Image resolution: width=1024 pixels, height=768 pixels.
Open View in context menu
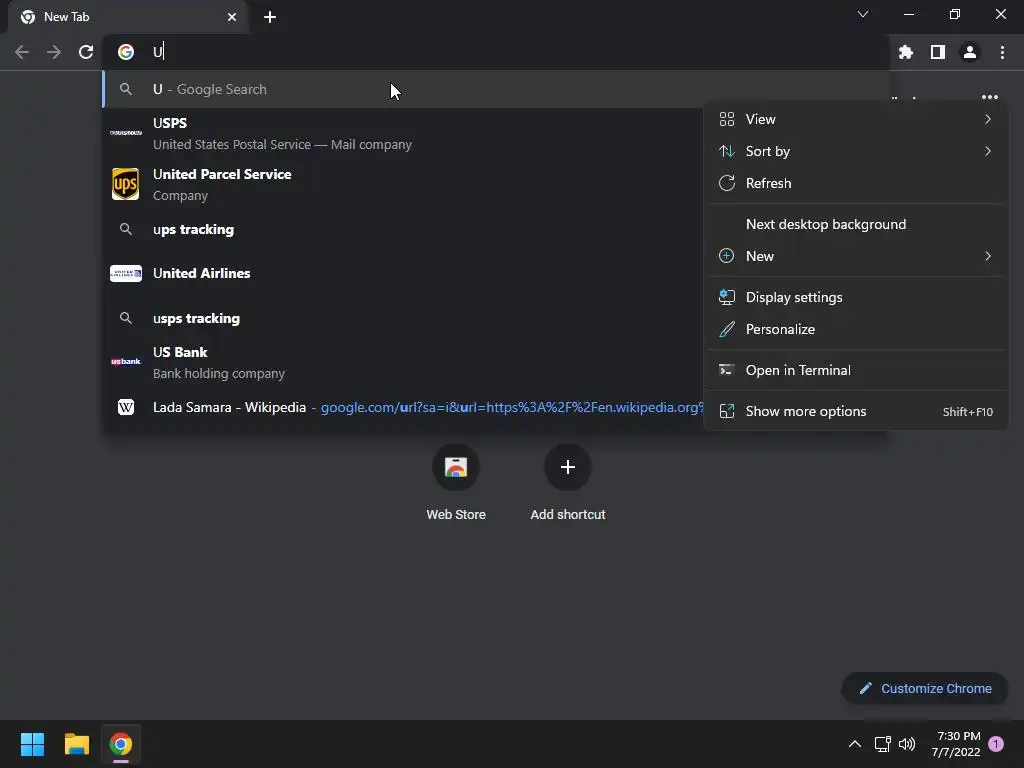[x=856, y=120]
